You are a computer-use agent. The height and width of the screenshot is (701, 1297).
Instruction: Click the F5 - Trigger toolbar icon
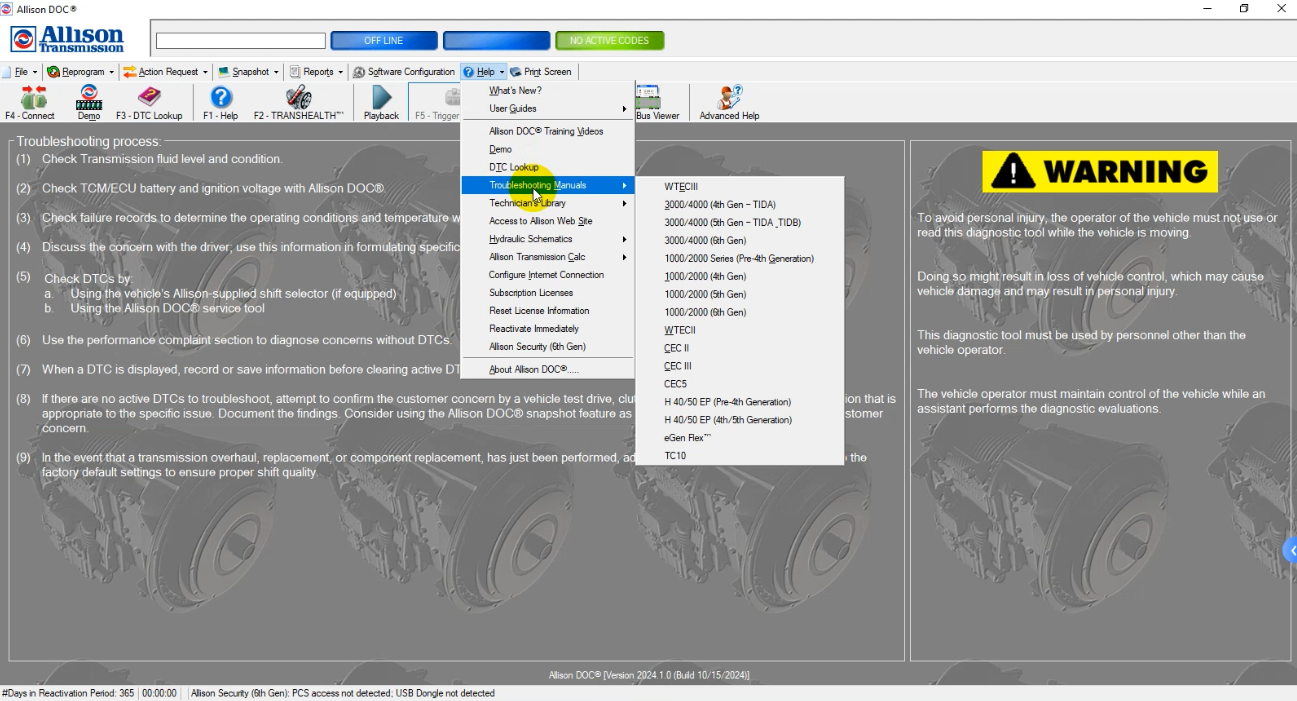[x=436, y=103]
